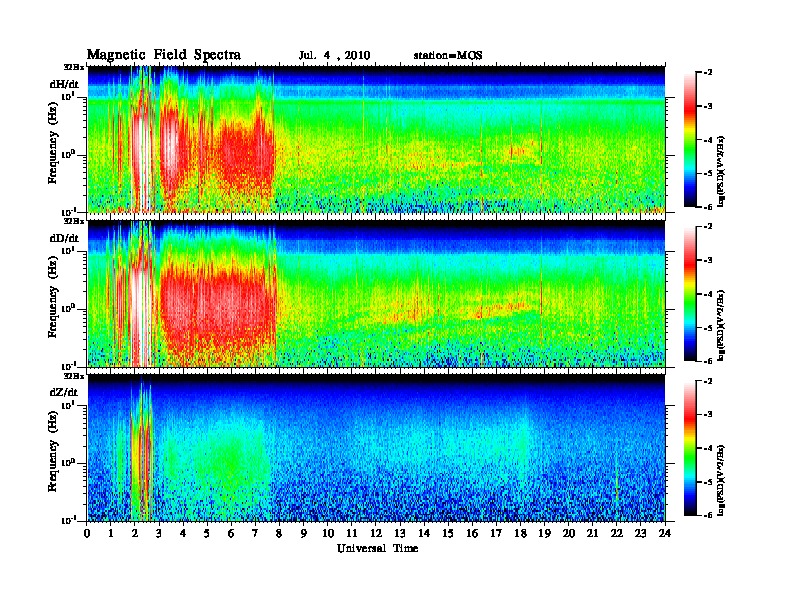Click the dZ/dt color scale bar

click(690, 448)
